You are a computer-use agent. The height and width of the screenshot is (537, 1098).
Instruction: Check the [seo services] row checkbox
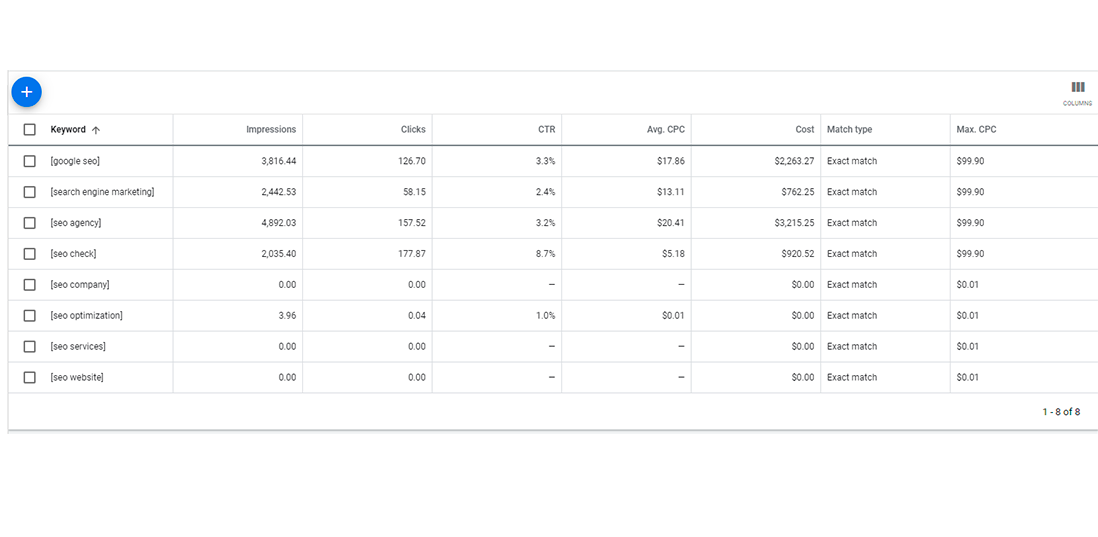point(29,346)
